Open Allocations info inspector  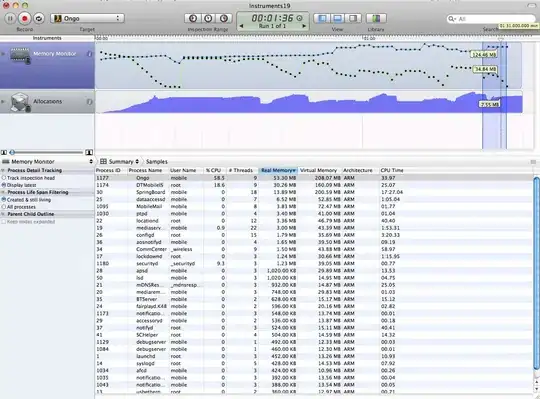[90, 102]
